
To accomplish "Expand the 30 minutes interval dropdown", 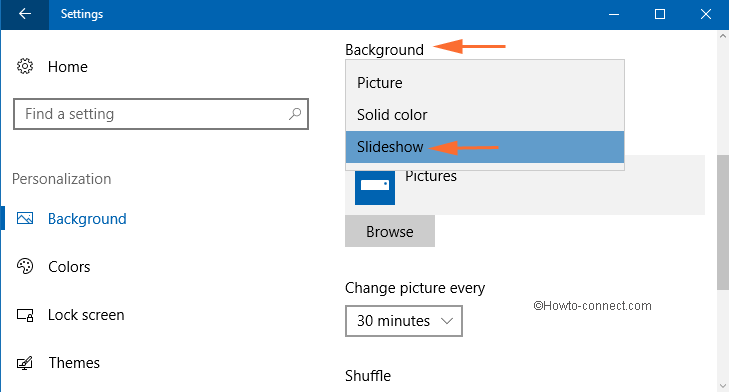I will tap(404, 321).
